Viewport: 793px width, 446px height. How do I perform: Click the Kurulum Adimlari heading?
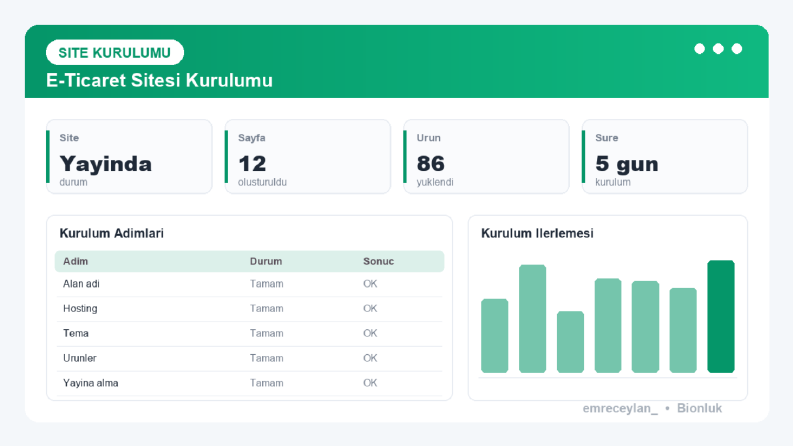click(x=111, y=233)
